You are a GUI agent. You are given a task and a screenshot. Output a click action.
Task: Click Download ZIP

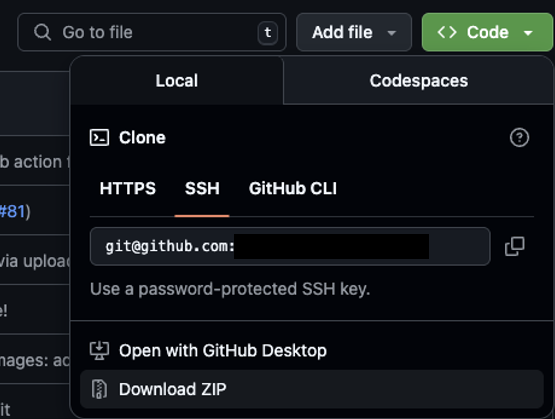312,389
